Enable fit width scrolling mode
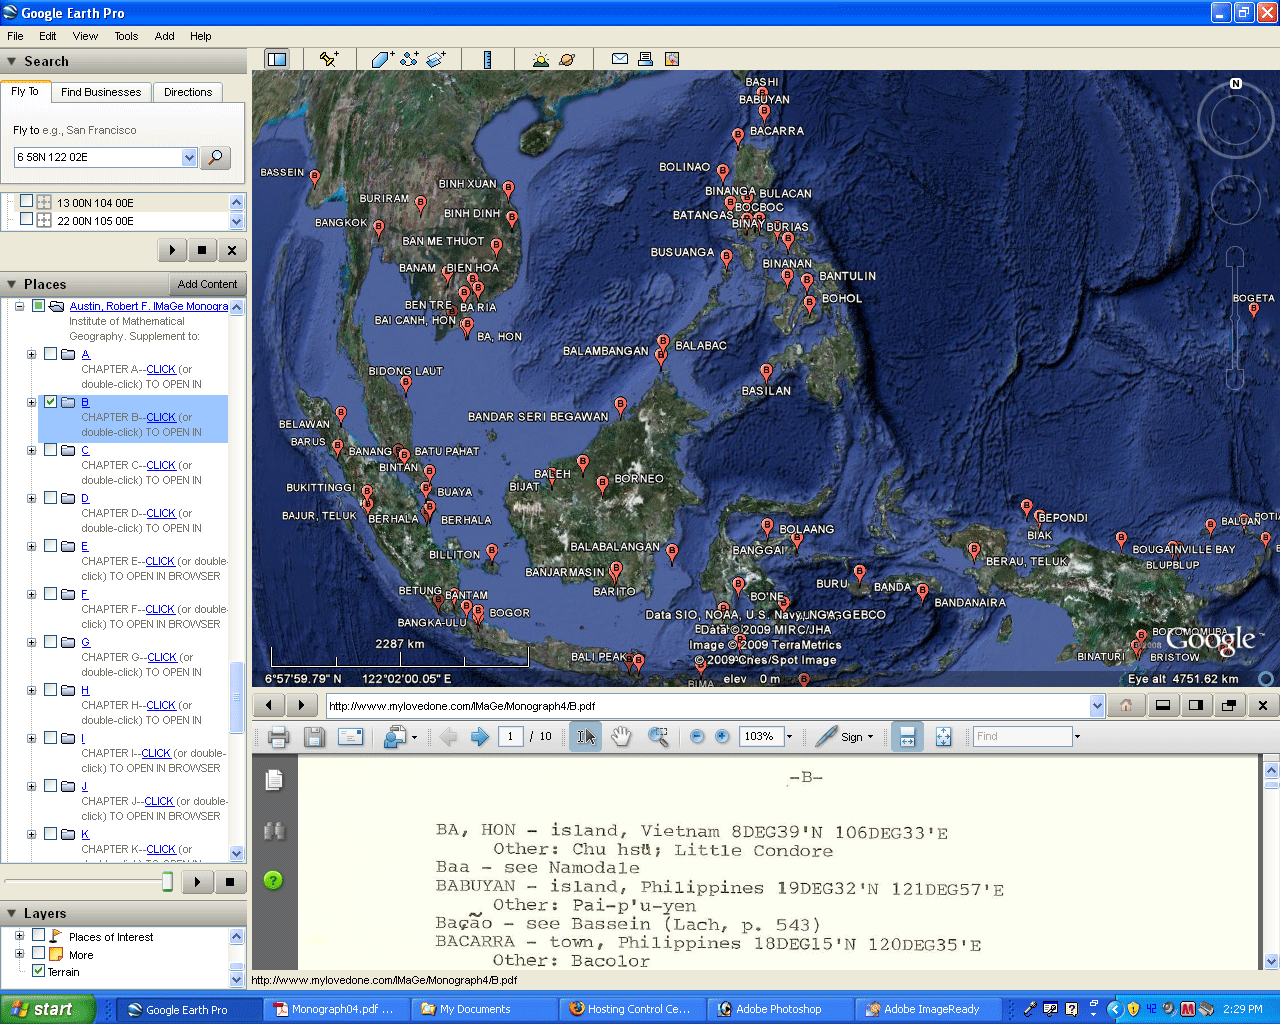Image resolution: width=1280 pixels, height=1024 pixels. 907,737
